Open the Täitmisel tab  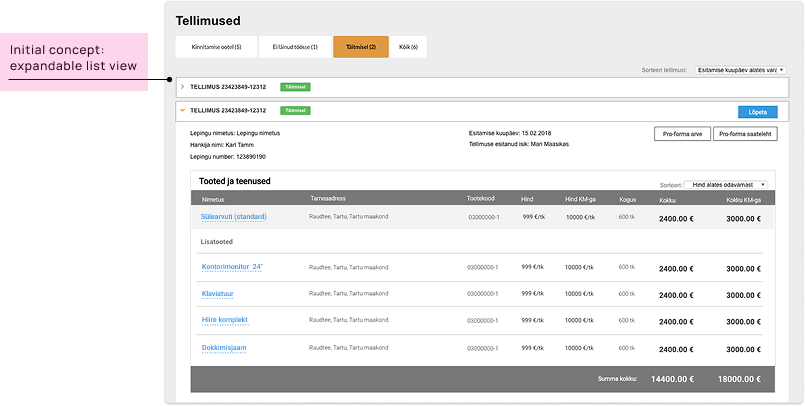(361, 47)
